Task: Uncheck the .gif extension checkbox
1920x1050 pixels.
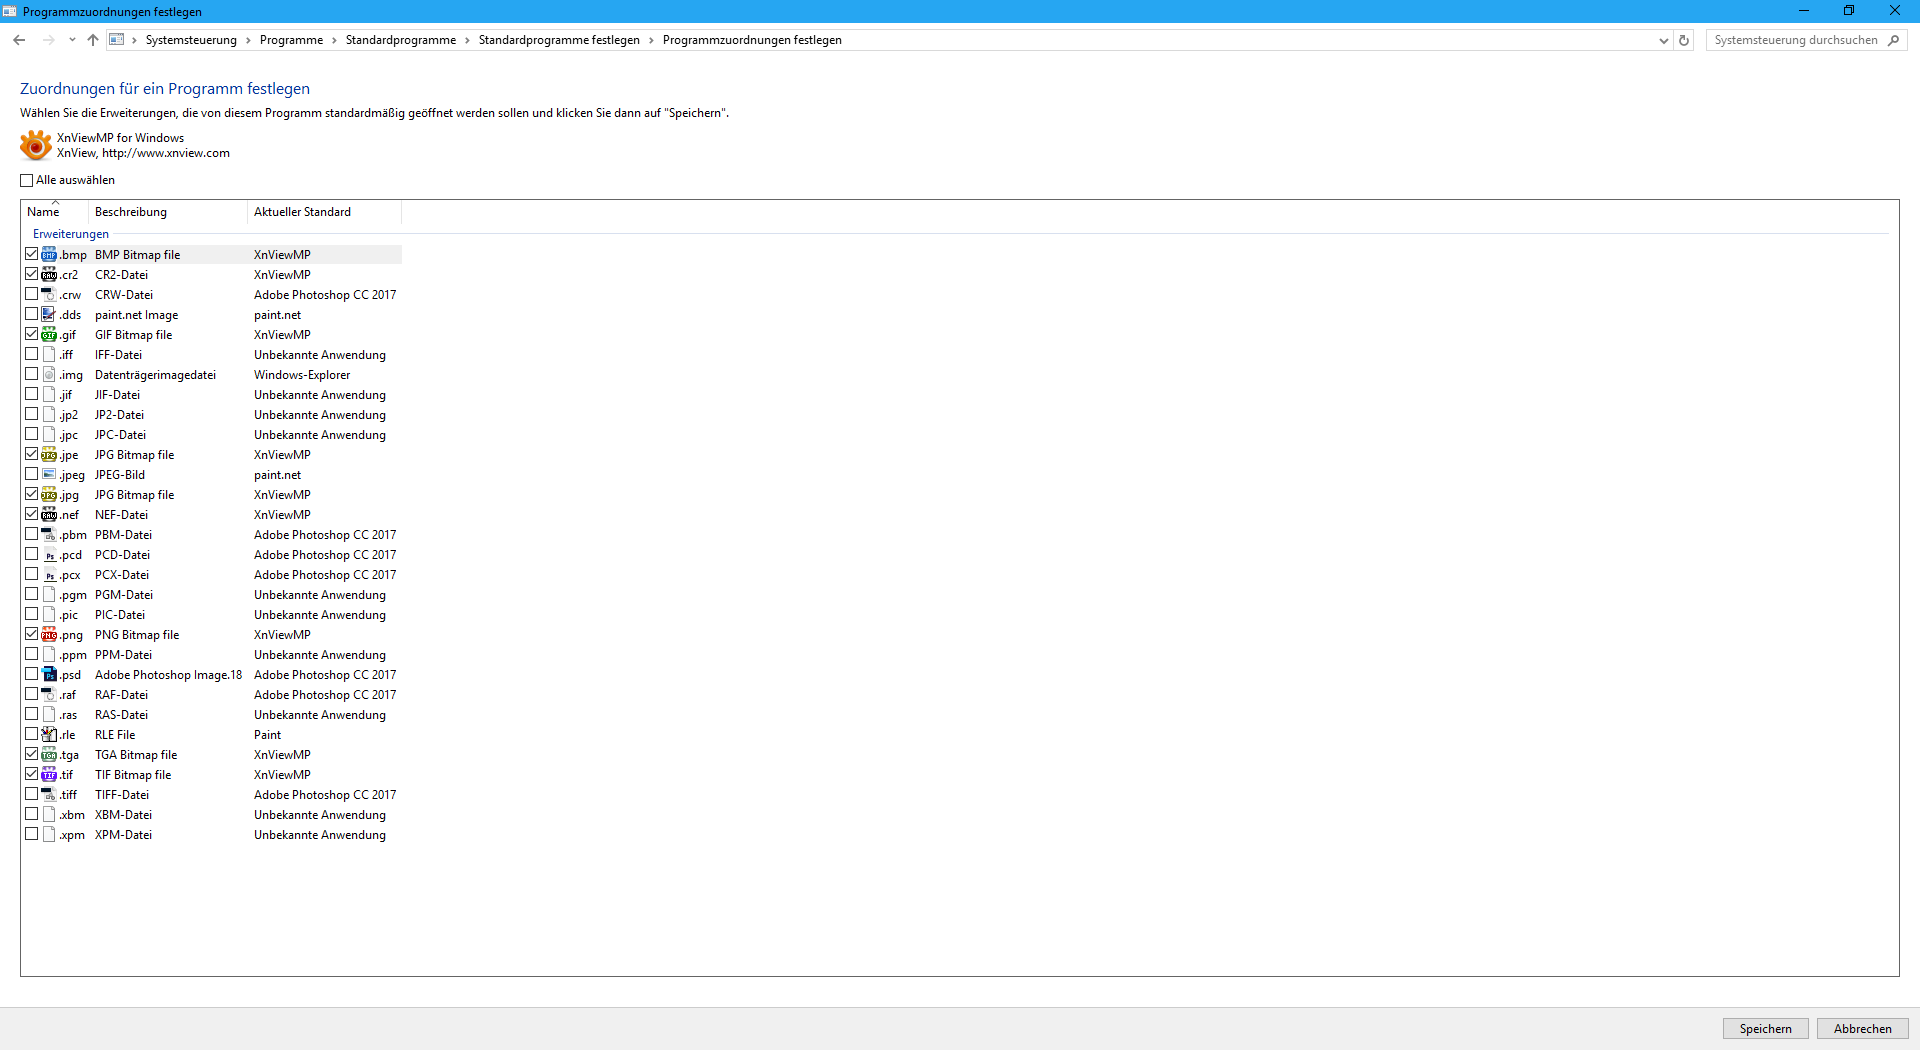Action: pos(32,334)
